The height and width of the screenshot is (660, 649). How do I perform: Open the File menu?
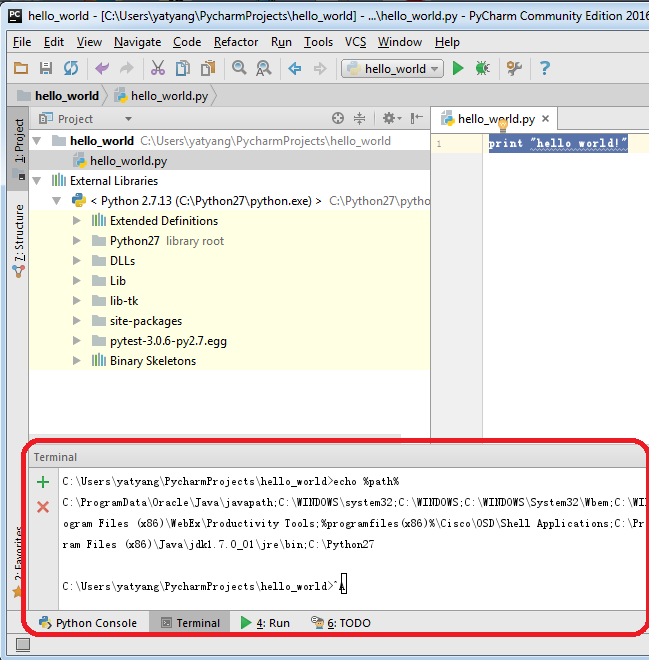(x=22, y=42)
